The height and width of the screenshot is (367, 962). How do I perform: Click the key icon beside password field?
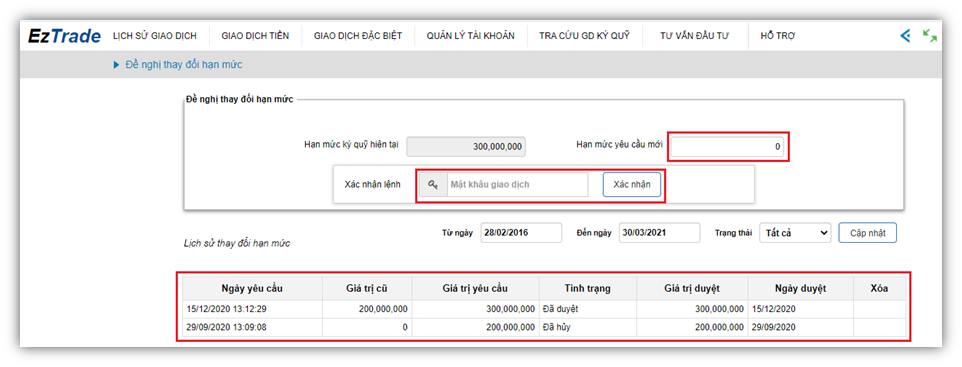pyautogui.click(x=434, y=184)
